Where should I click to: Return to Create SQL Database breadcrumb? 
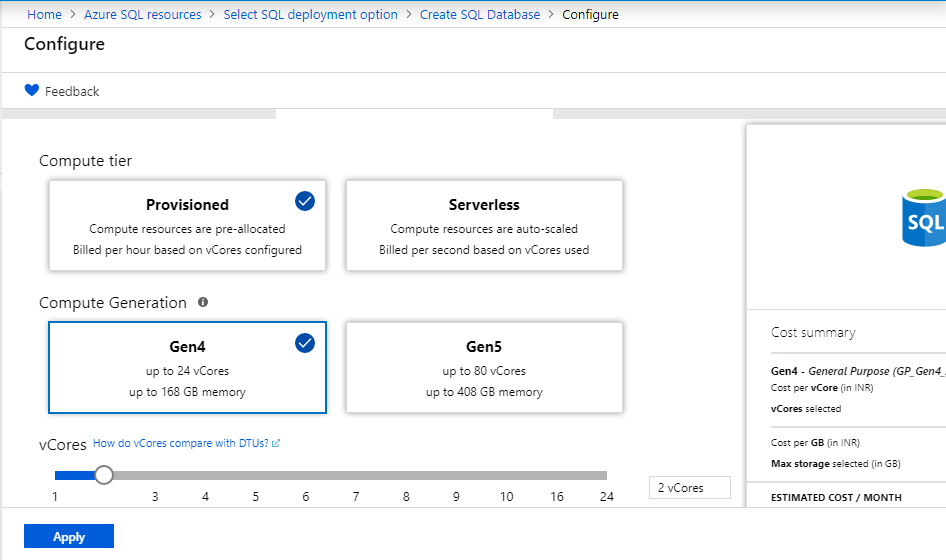[x=480, y=14]
